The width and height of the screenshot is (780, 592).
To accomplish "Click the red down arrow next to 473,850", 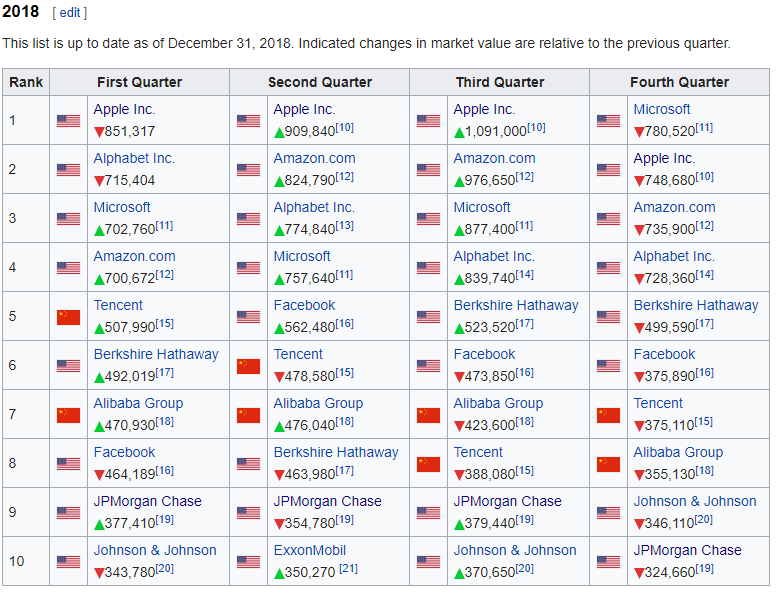I will [x=459, y=377].
